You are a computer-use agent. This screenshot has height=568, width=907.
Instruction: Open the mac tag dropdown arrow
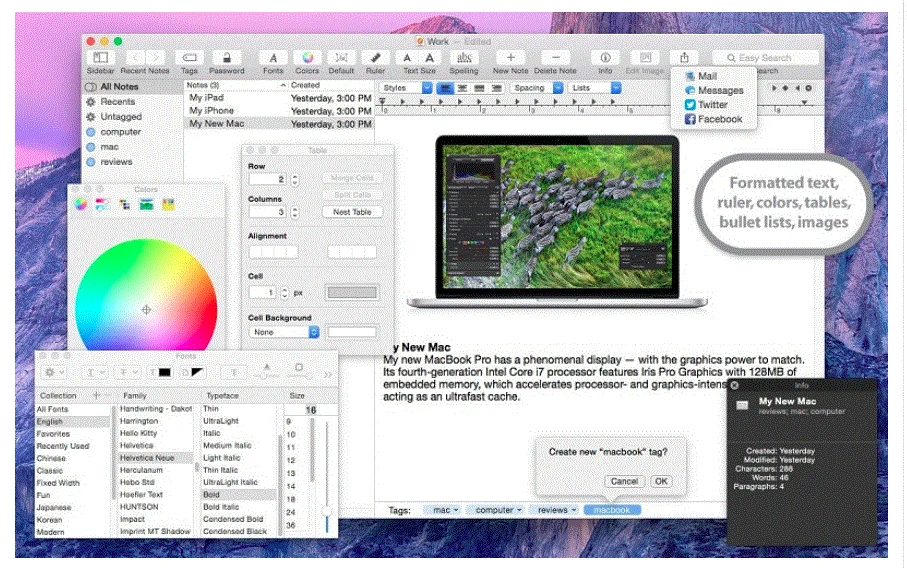[x=456, y=510]
